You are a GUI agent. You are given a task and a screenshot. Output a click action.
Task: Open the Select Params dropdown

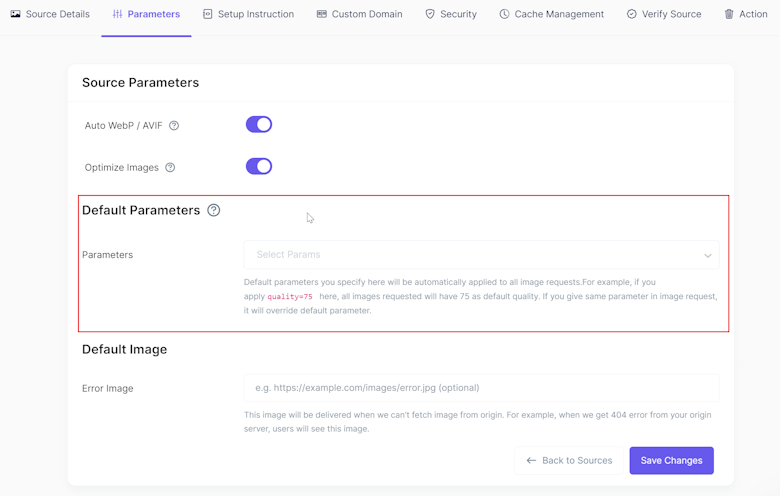point(481,255)
